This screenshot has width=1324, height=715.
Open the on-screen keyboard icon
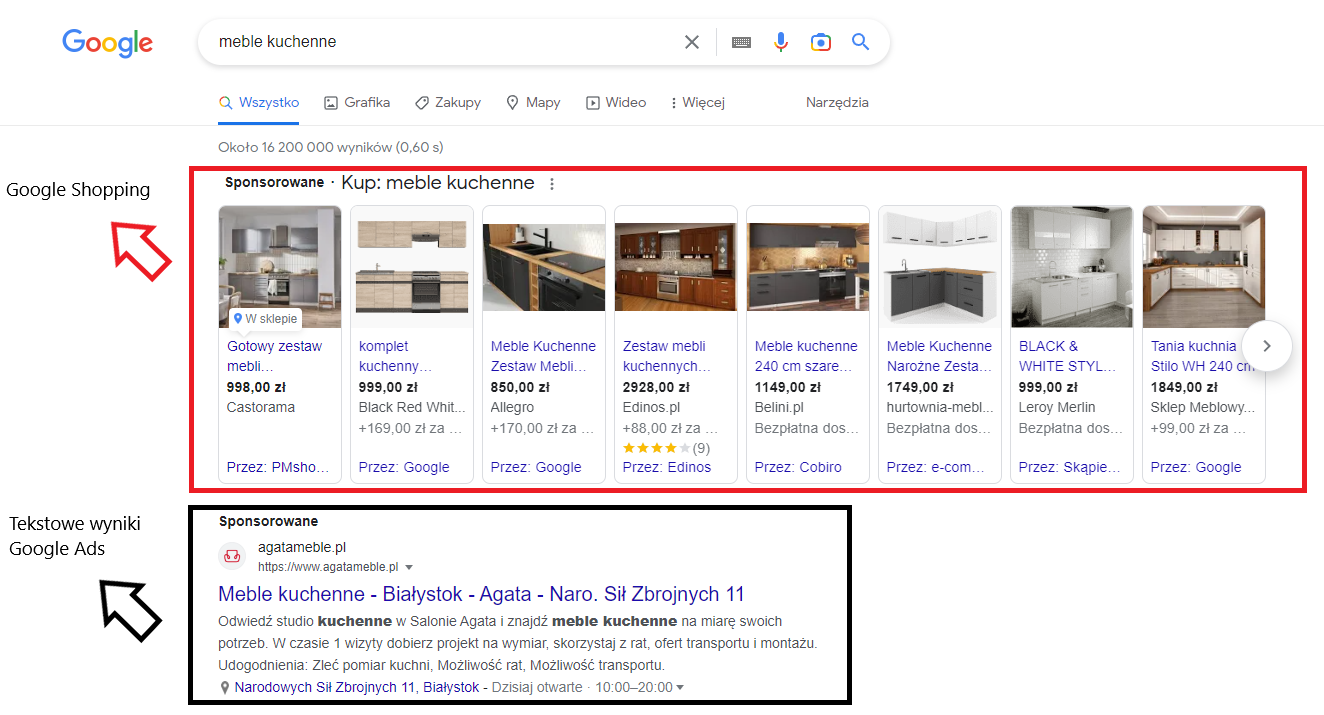(x=741, y=42)
